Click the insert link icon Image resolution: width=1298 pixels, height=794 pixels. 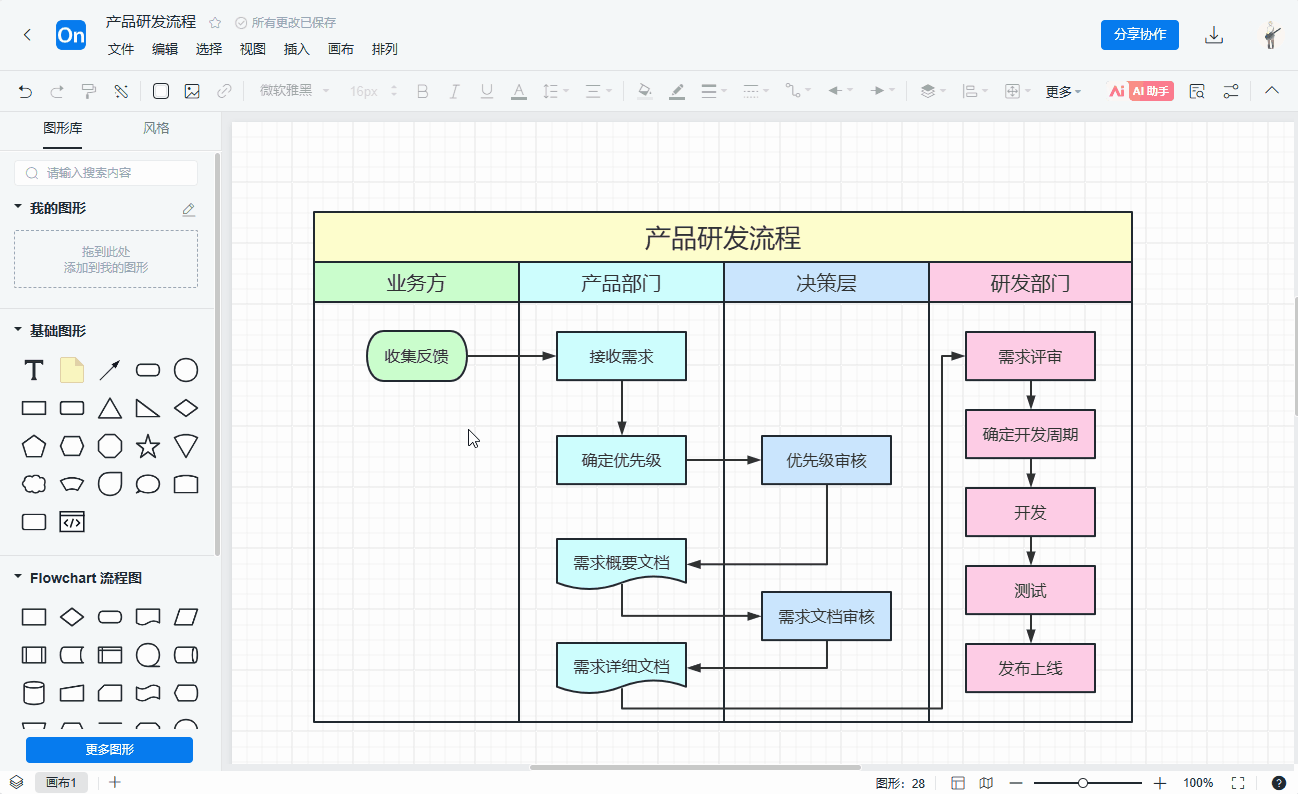click(x=224, y=91)
